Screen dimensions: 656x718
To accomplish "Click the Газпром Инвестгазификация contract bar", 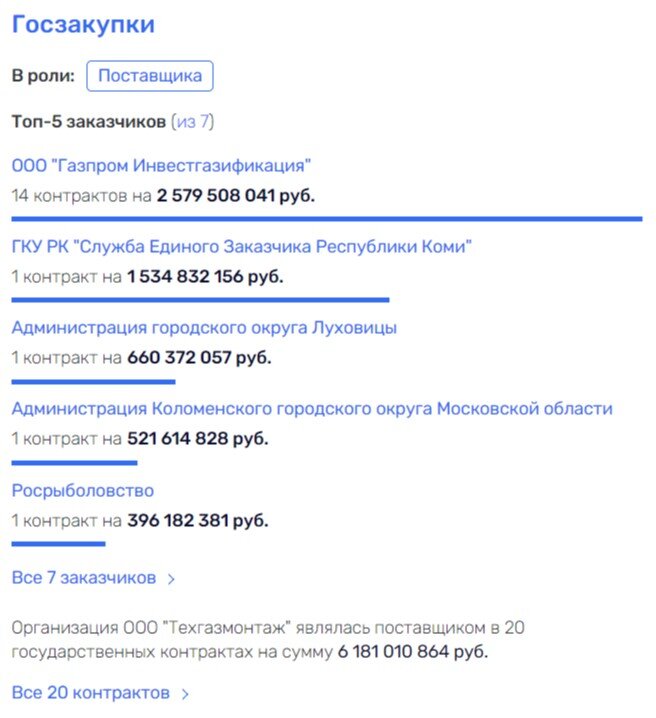I will (x=327, y=219).
